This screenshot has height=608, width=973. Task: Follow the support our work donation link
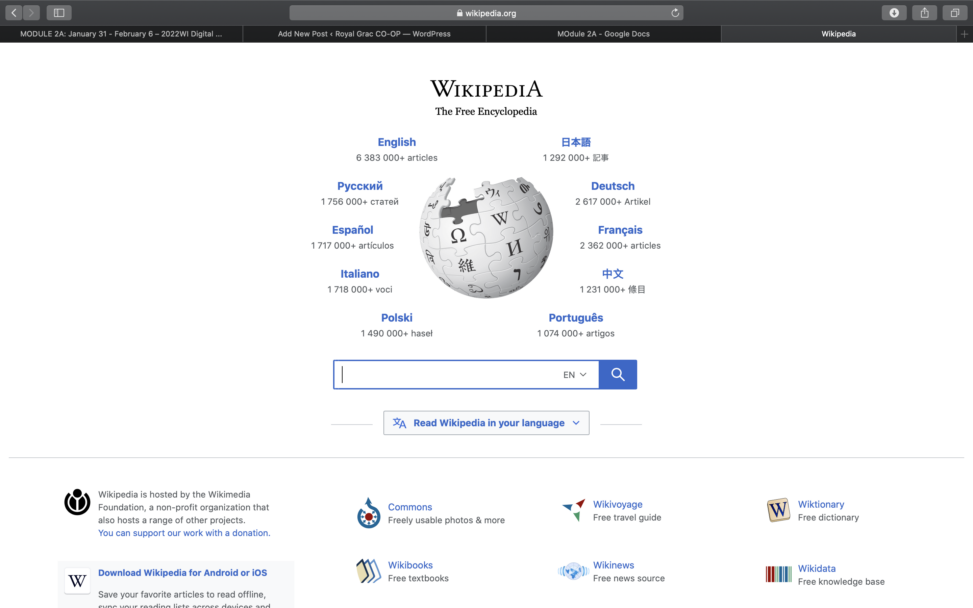point(184,533)
